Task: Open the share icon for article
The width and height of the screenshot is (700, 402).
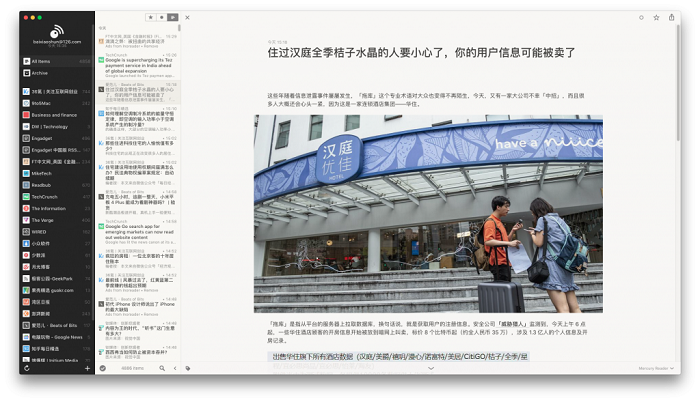Action: point(671,17)
